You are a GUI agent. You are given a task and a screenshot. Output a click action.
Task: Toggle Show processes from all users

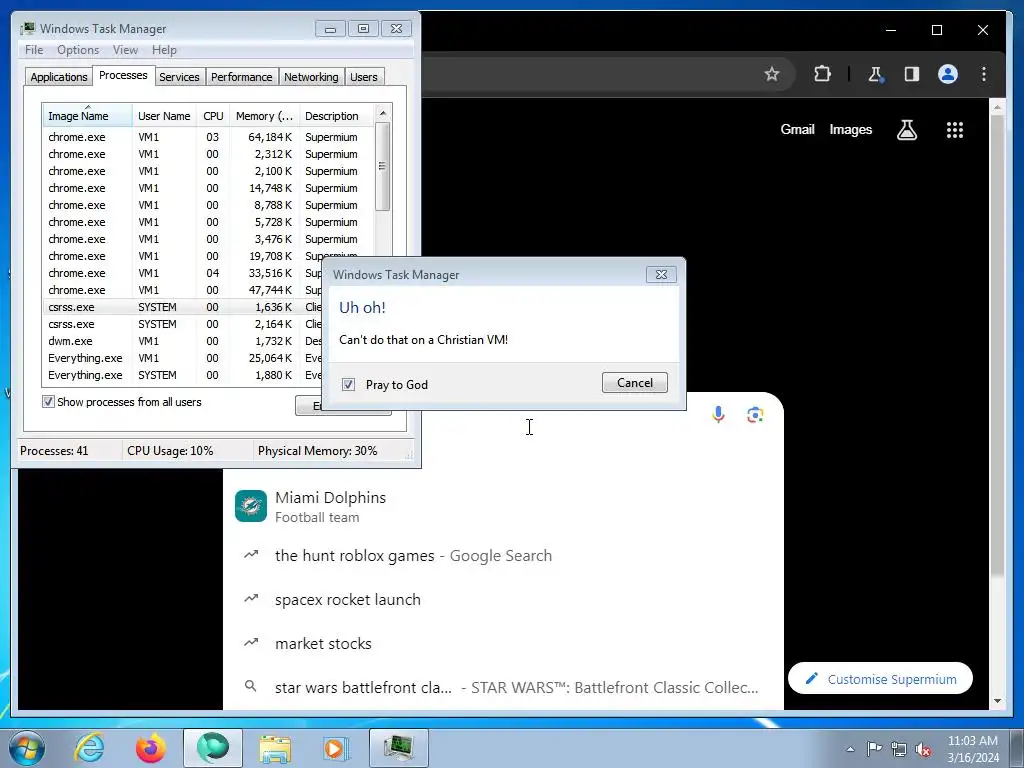click(48, 402)
